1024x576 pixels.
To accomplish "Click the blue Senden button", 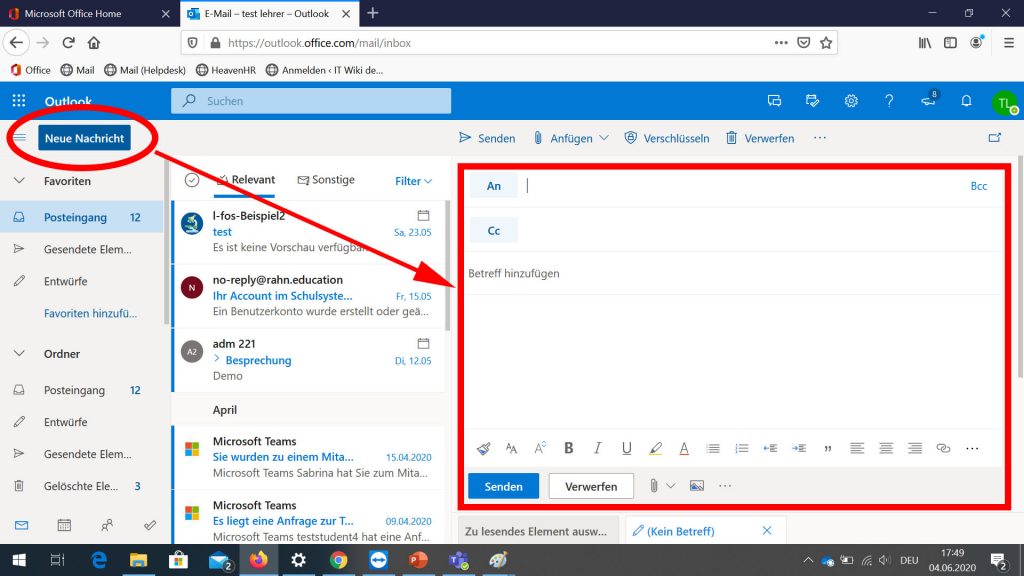I will click(503, 486).
